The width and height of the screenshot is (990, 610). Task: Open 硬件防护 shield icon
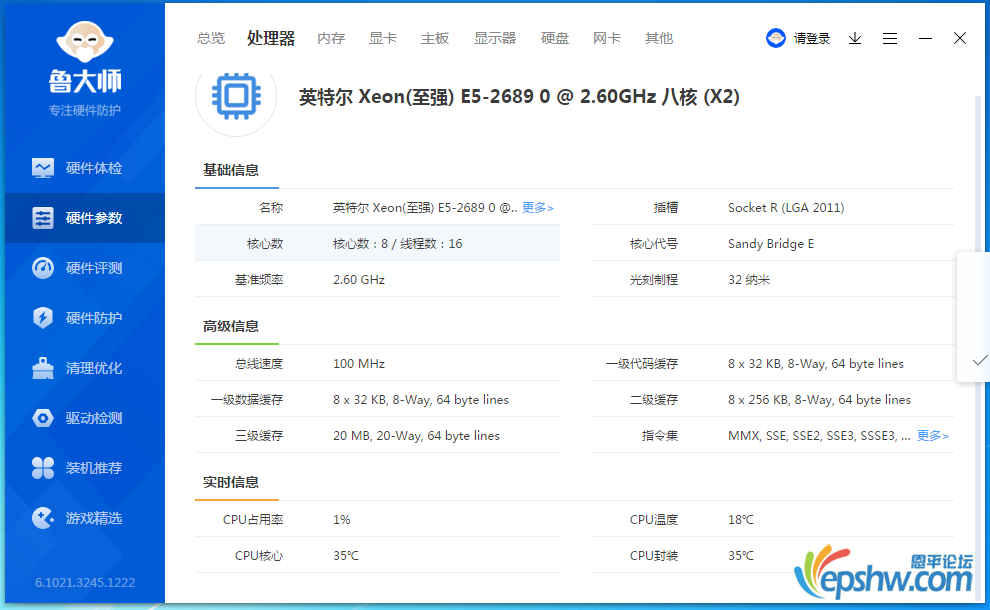pyautogui.click(x=43, y=318)
